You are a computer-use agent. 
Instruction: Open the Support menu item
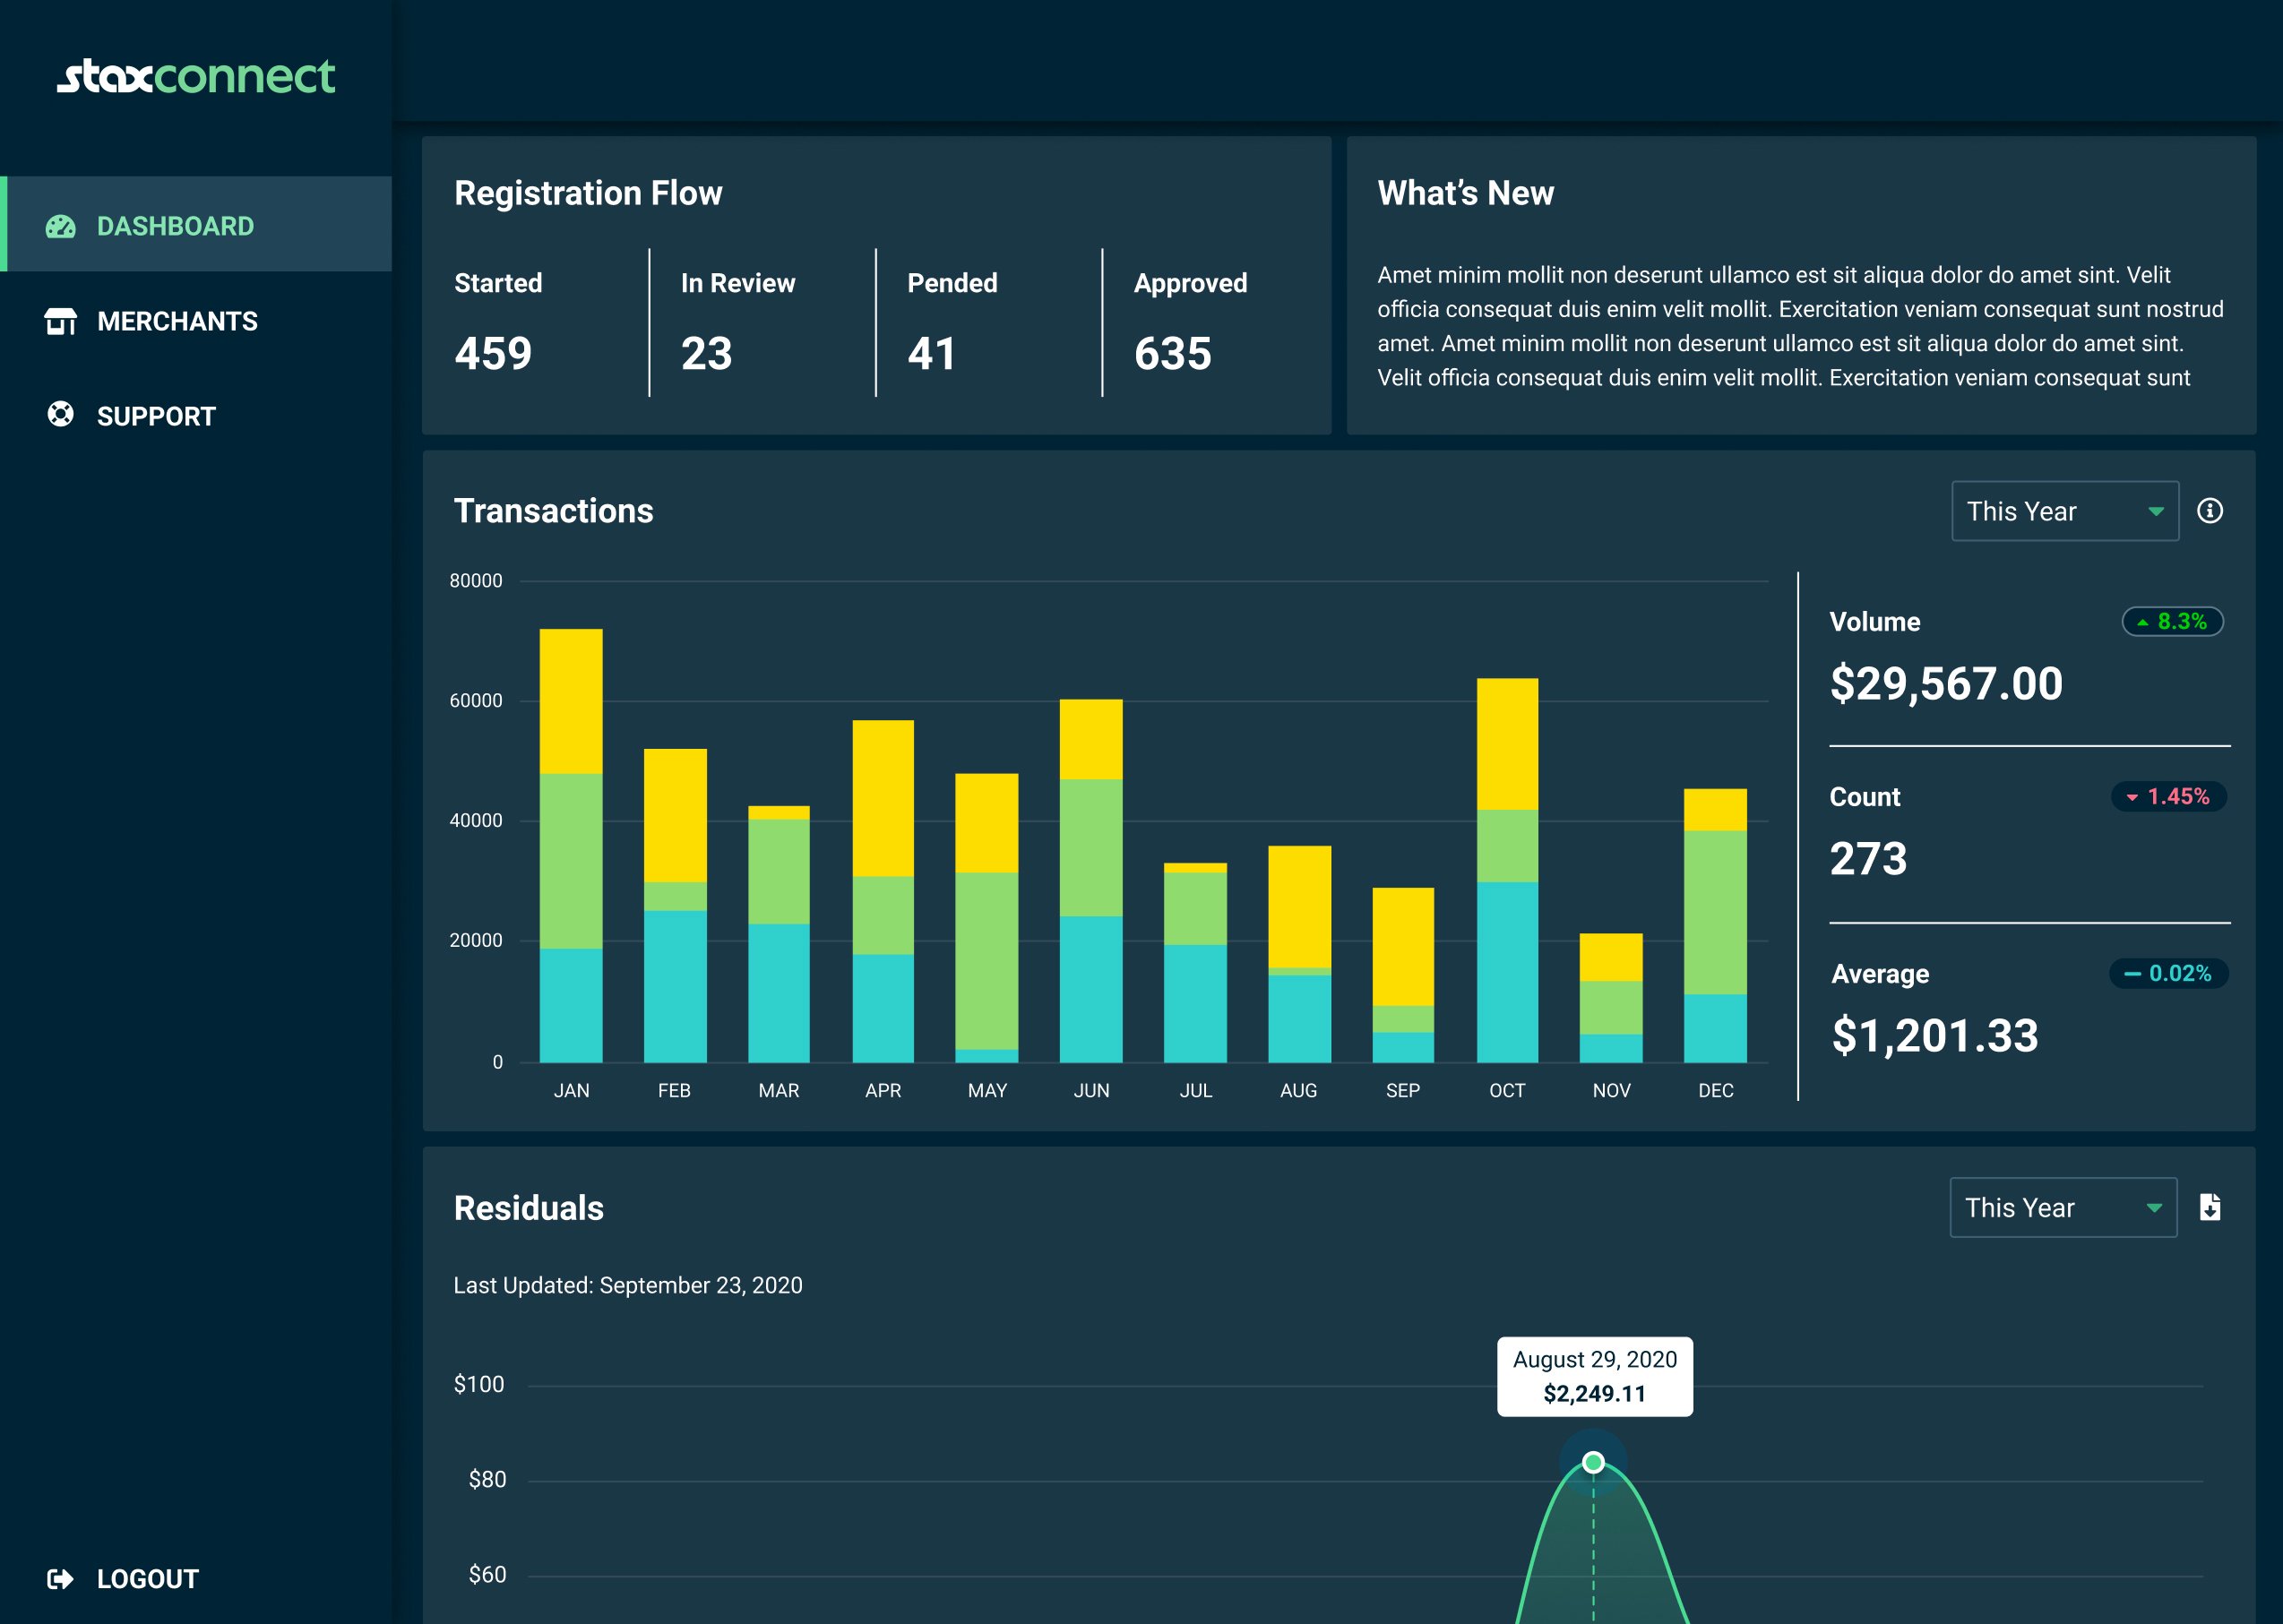coord(156,416)
